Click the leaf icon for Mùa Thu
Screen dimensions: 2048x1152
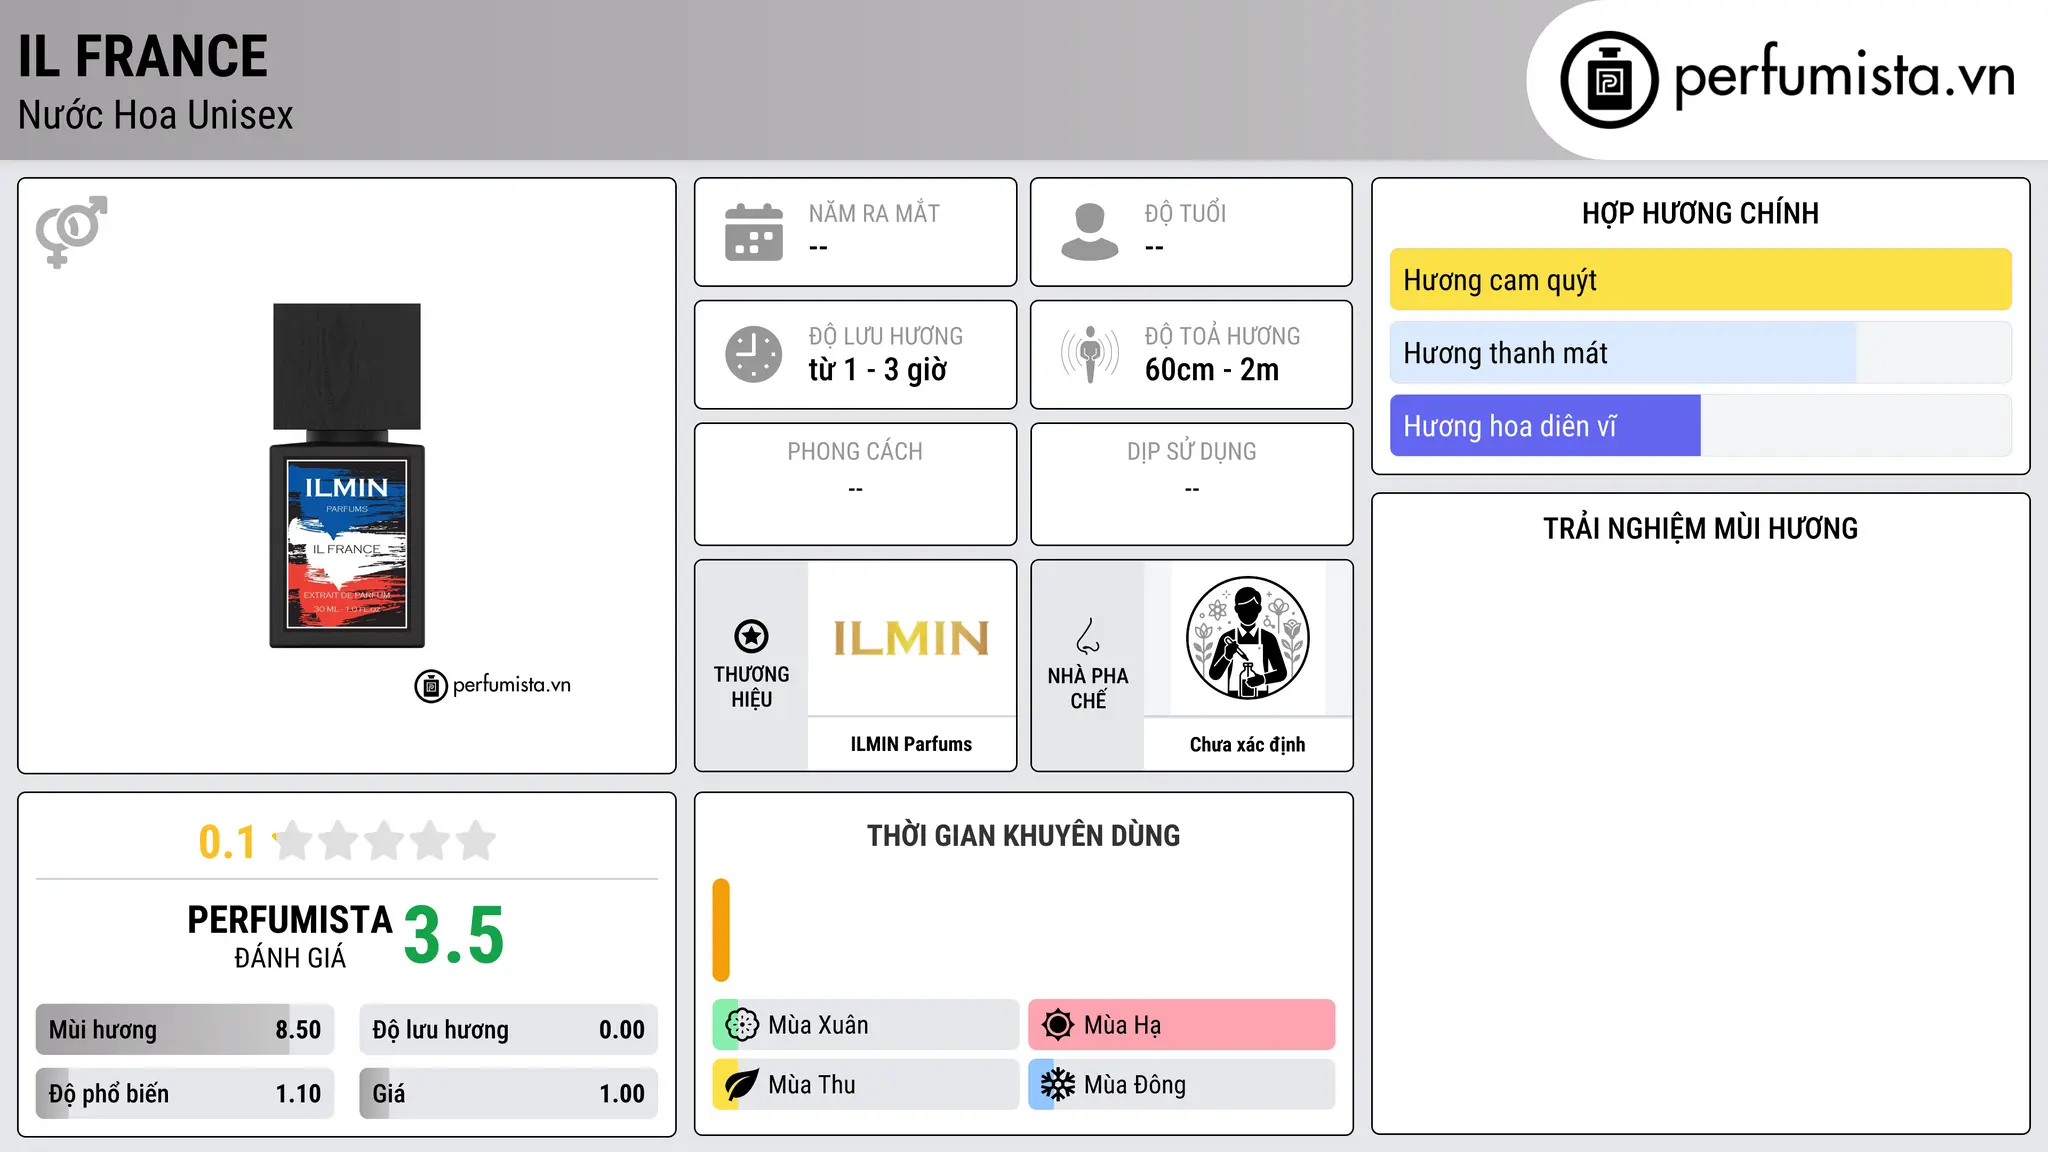tap(742, 1085)
